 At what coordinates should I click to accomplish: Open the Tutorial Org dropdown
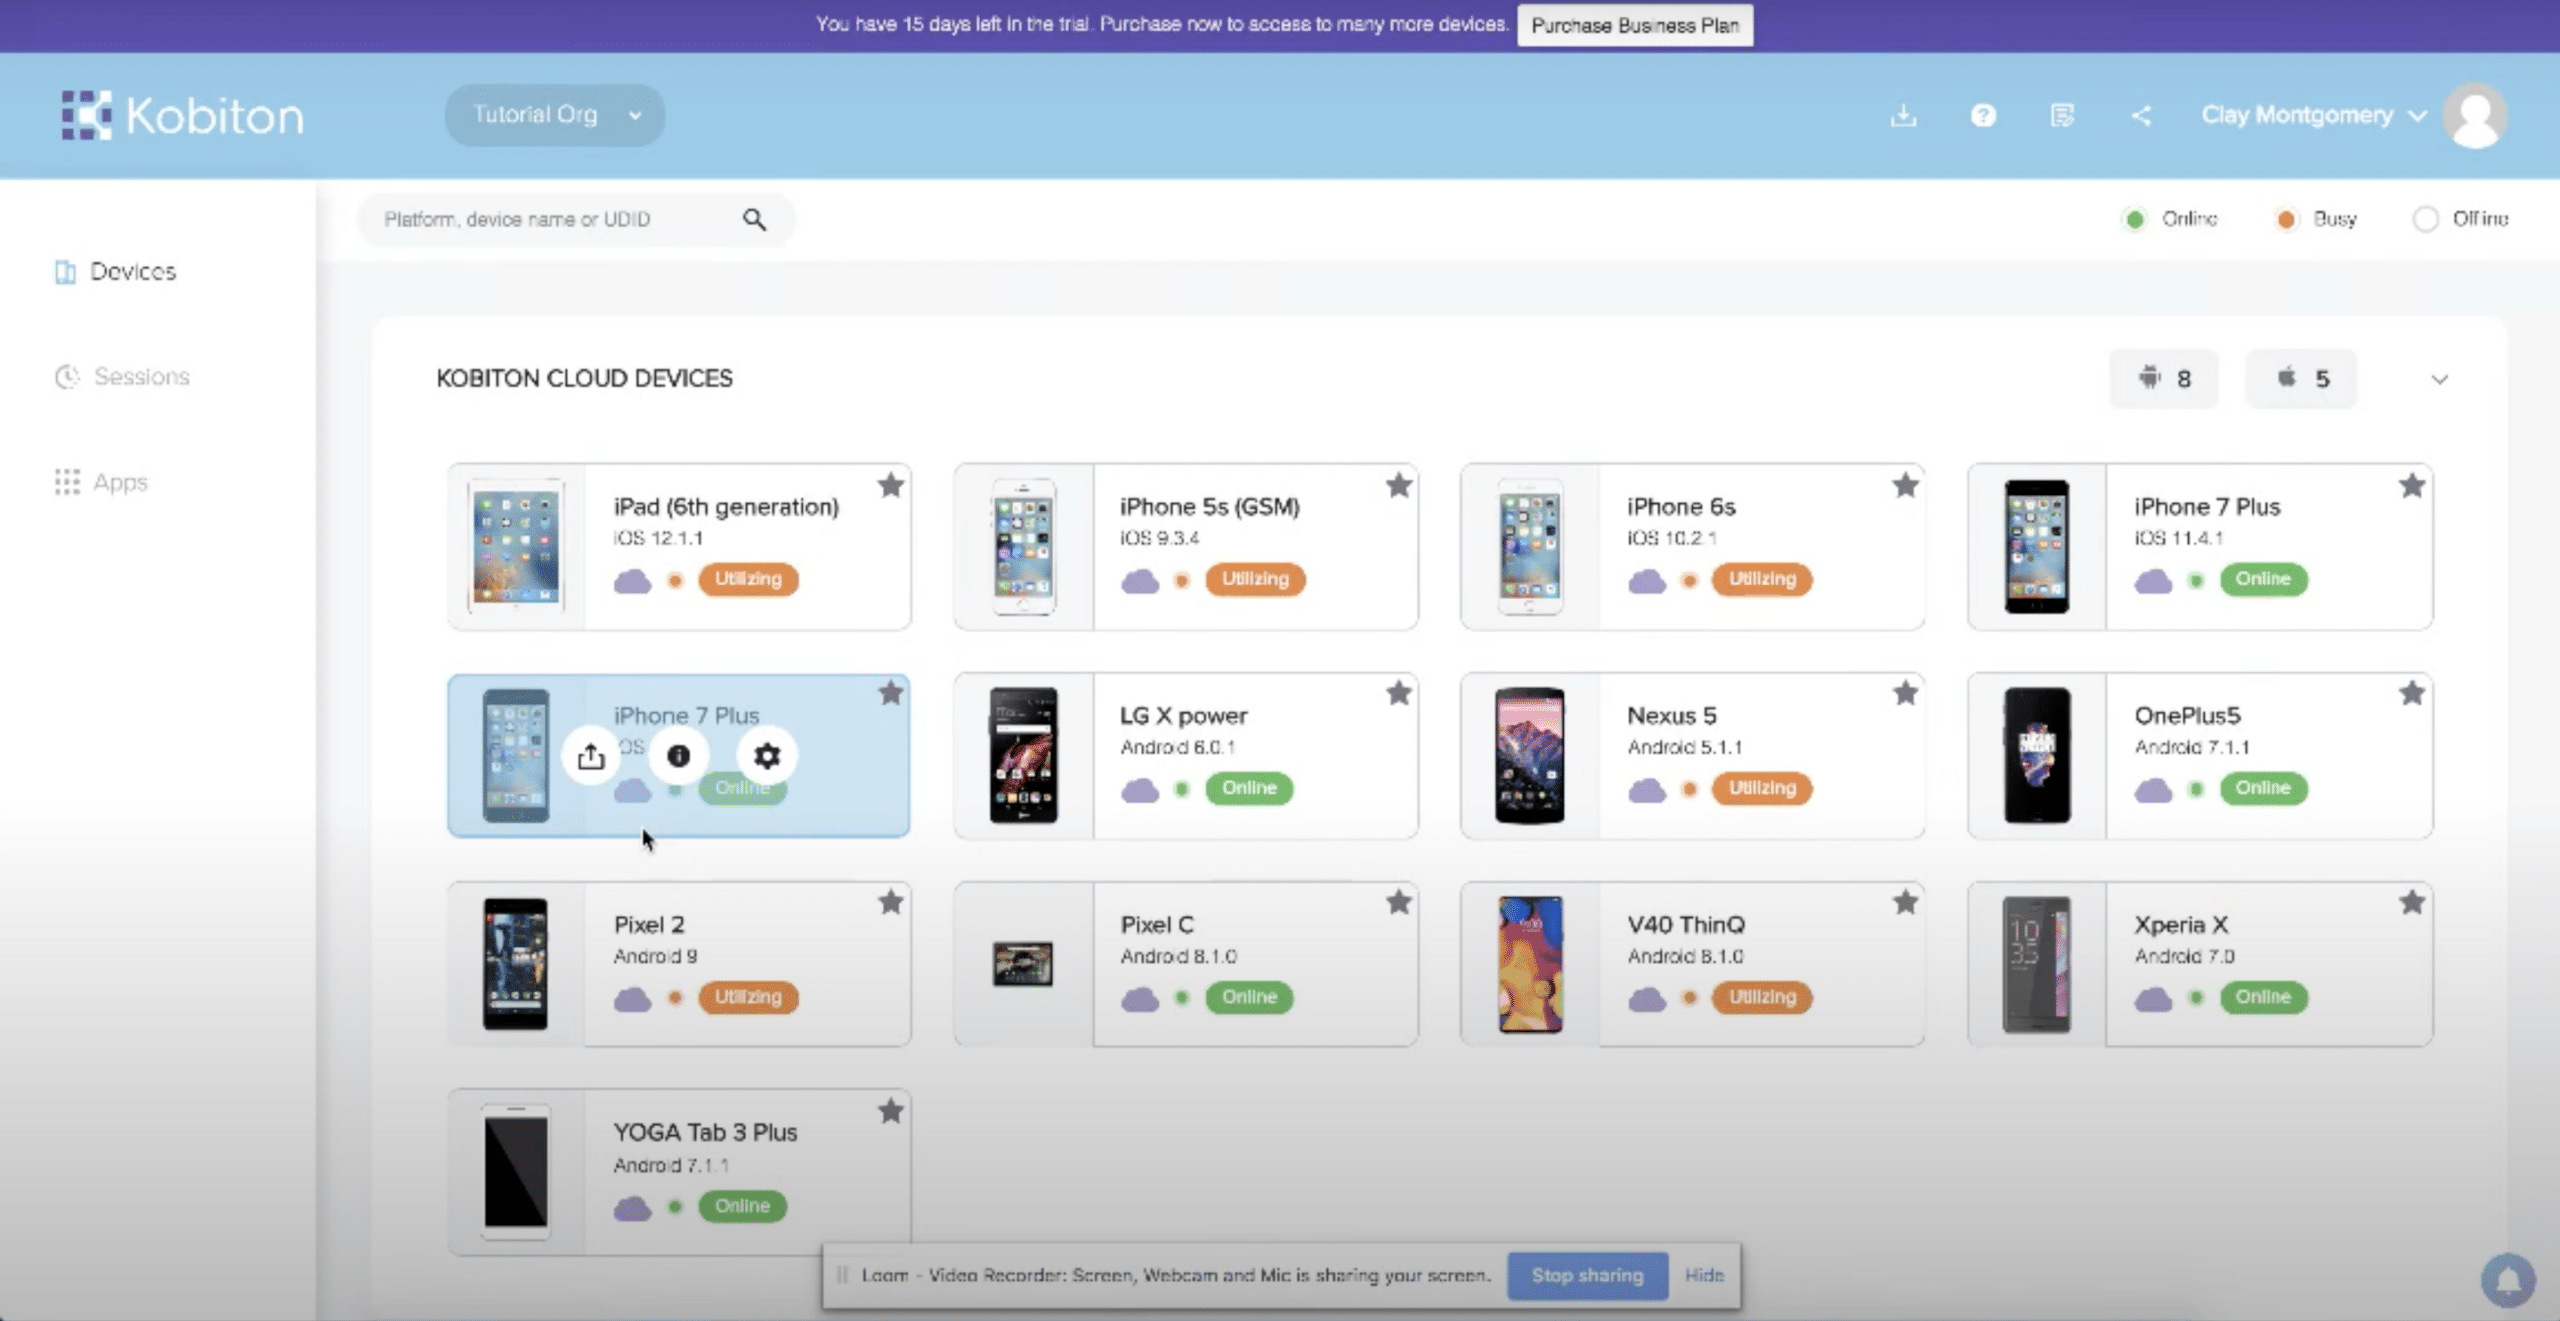click(x=554, y=114)
